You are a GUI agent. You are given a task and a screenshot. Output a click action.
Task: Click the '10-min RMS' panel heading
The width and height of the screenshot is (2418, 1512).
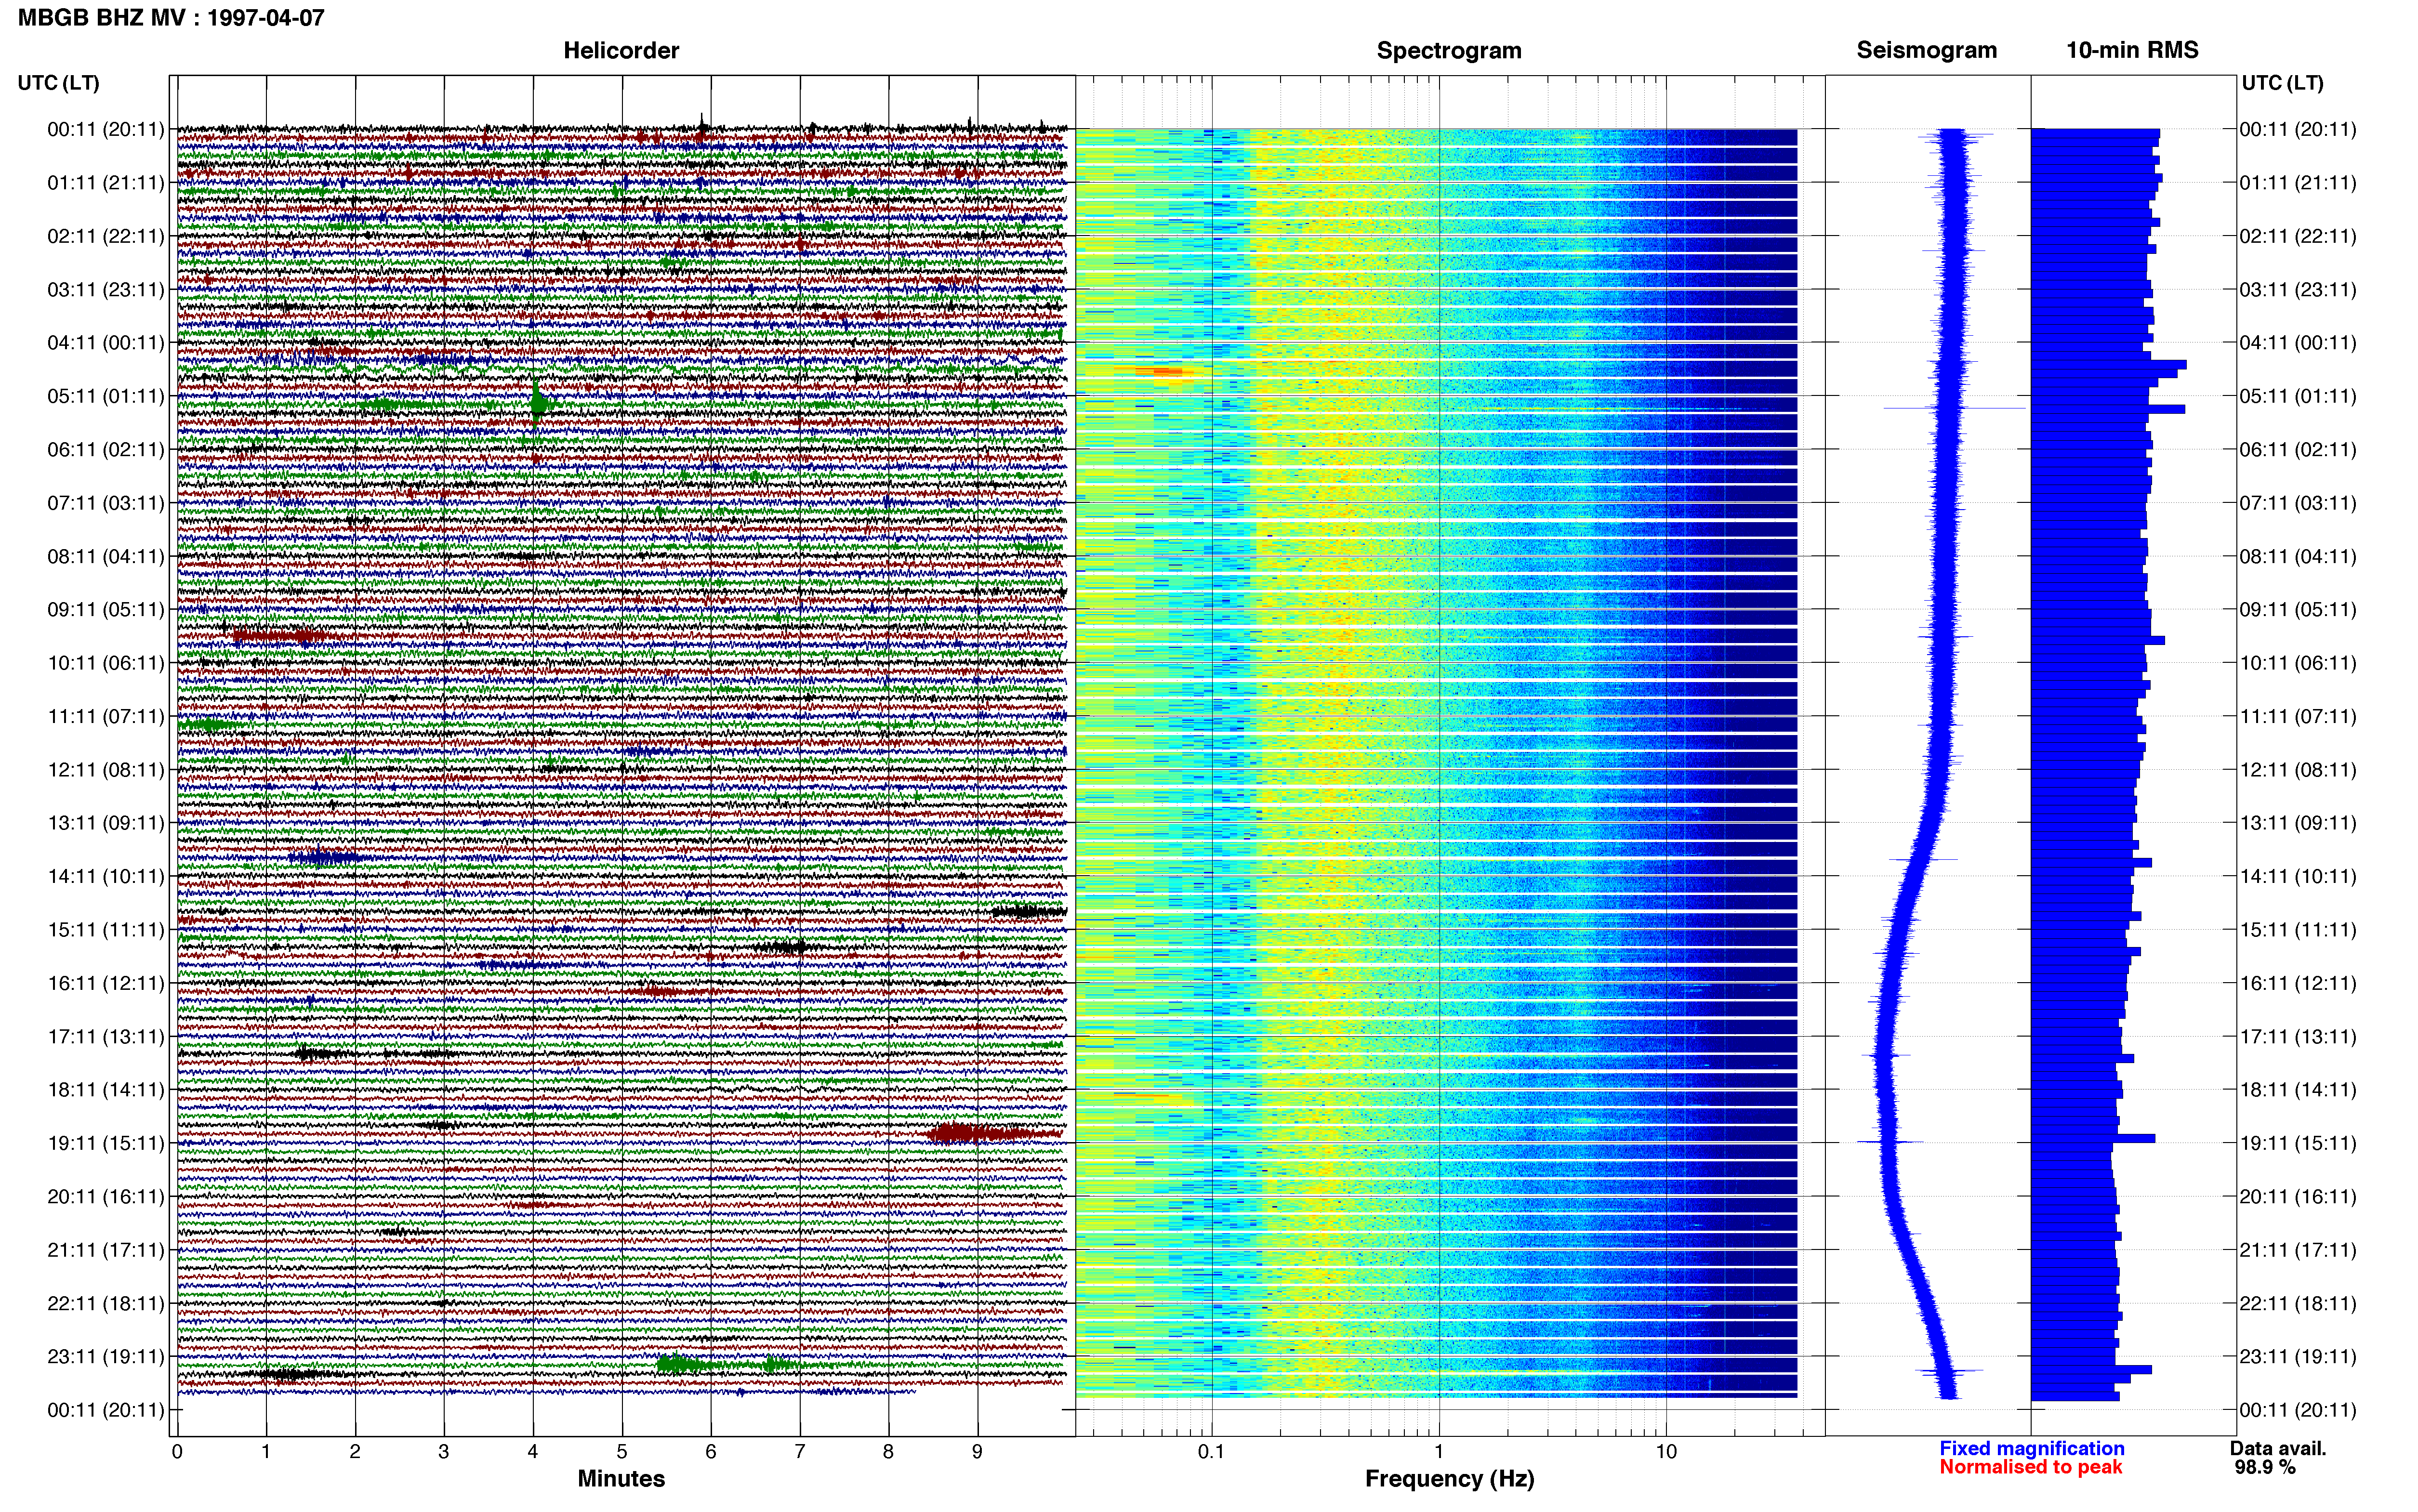click(2132, 50)
